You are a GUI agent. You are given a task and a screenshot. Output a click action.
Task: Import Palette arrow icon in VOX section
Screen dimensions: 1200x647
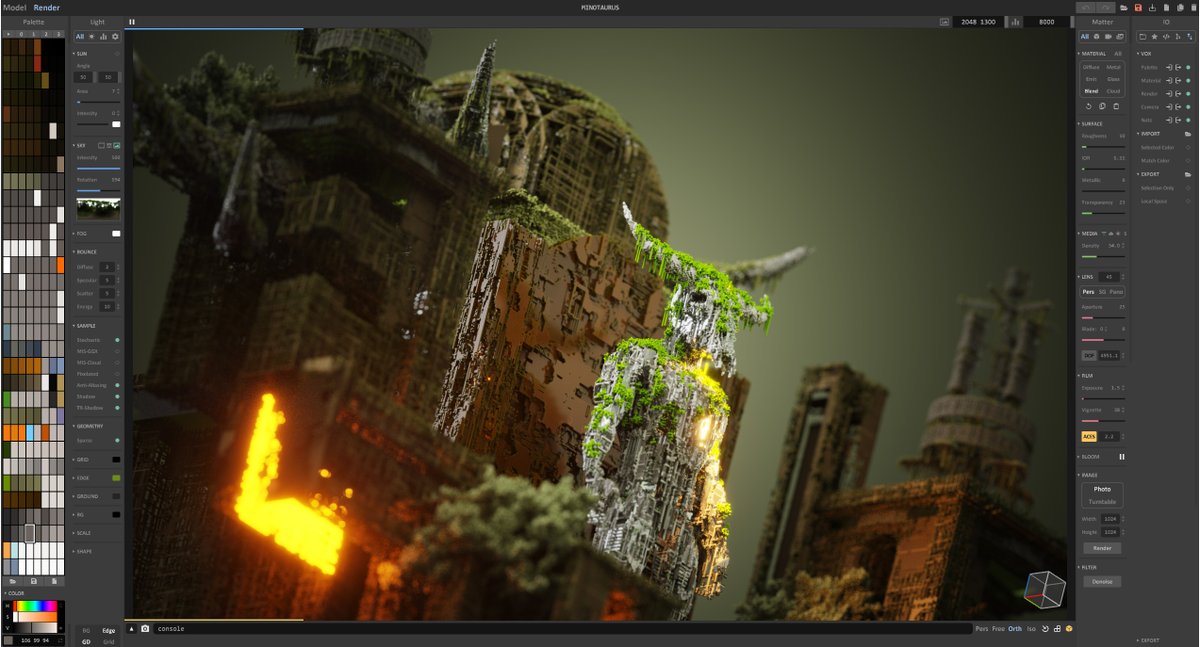click(1169, 67)
